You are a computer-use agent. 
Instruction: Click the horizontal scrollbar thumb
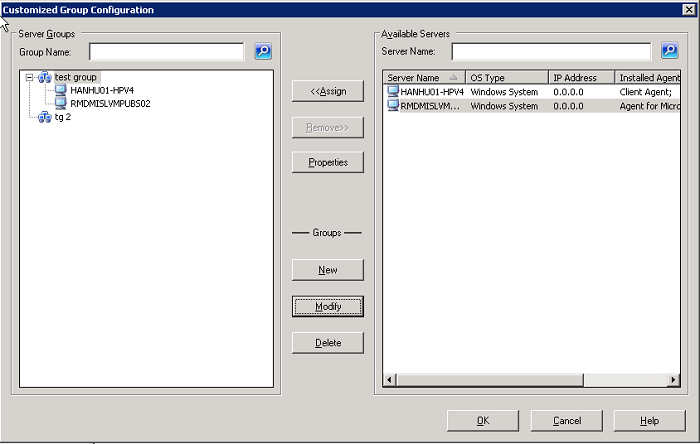click(x=489, y=380)
